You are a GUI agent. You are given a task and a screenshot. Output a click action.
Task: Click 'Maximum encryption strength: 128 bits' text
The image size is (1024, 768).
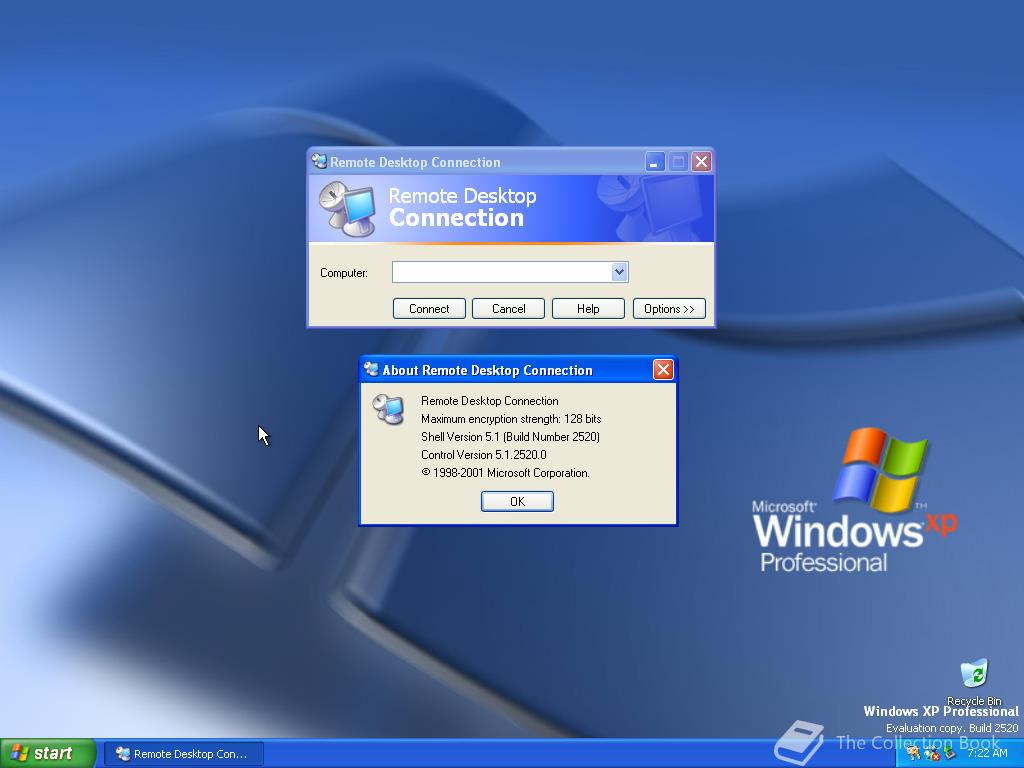click(x=511, y=419)
